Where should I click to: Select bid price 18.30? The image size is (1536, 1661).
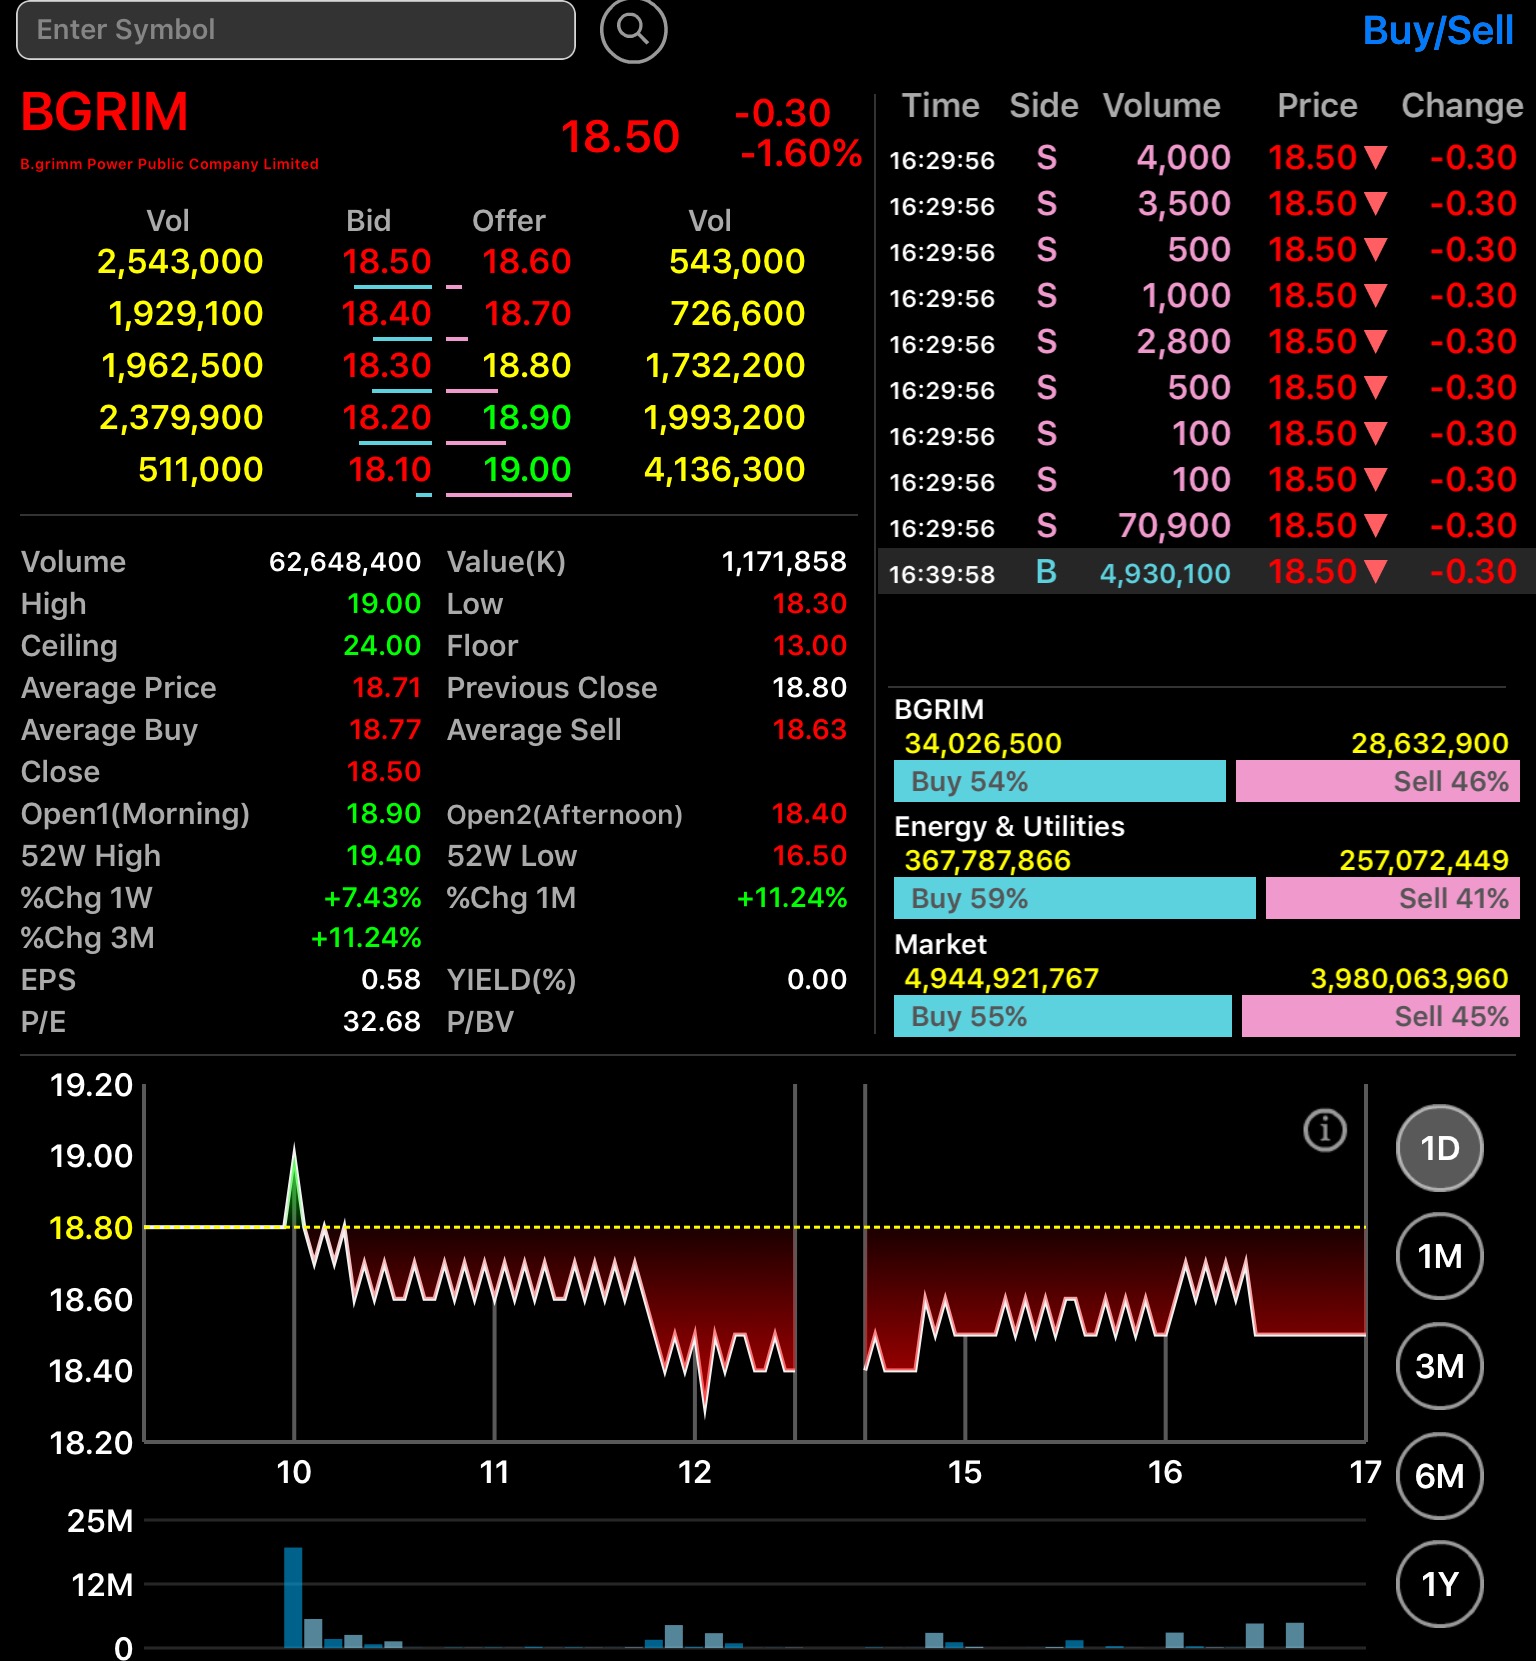(386, 366)
